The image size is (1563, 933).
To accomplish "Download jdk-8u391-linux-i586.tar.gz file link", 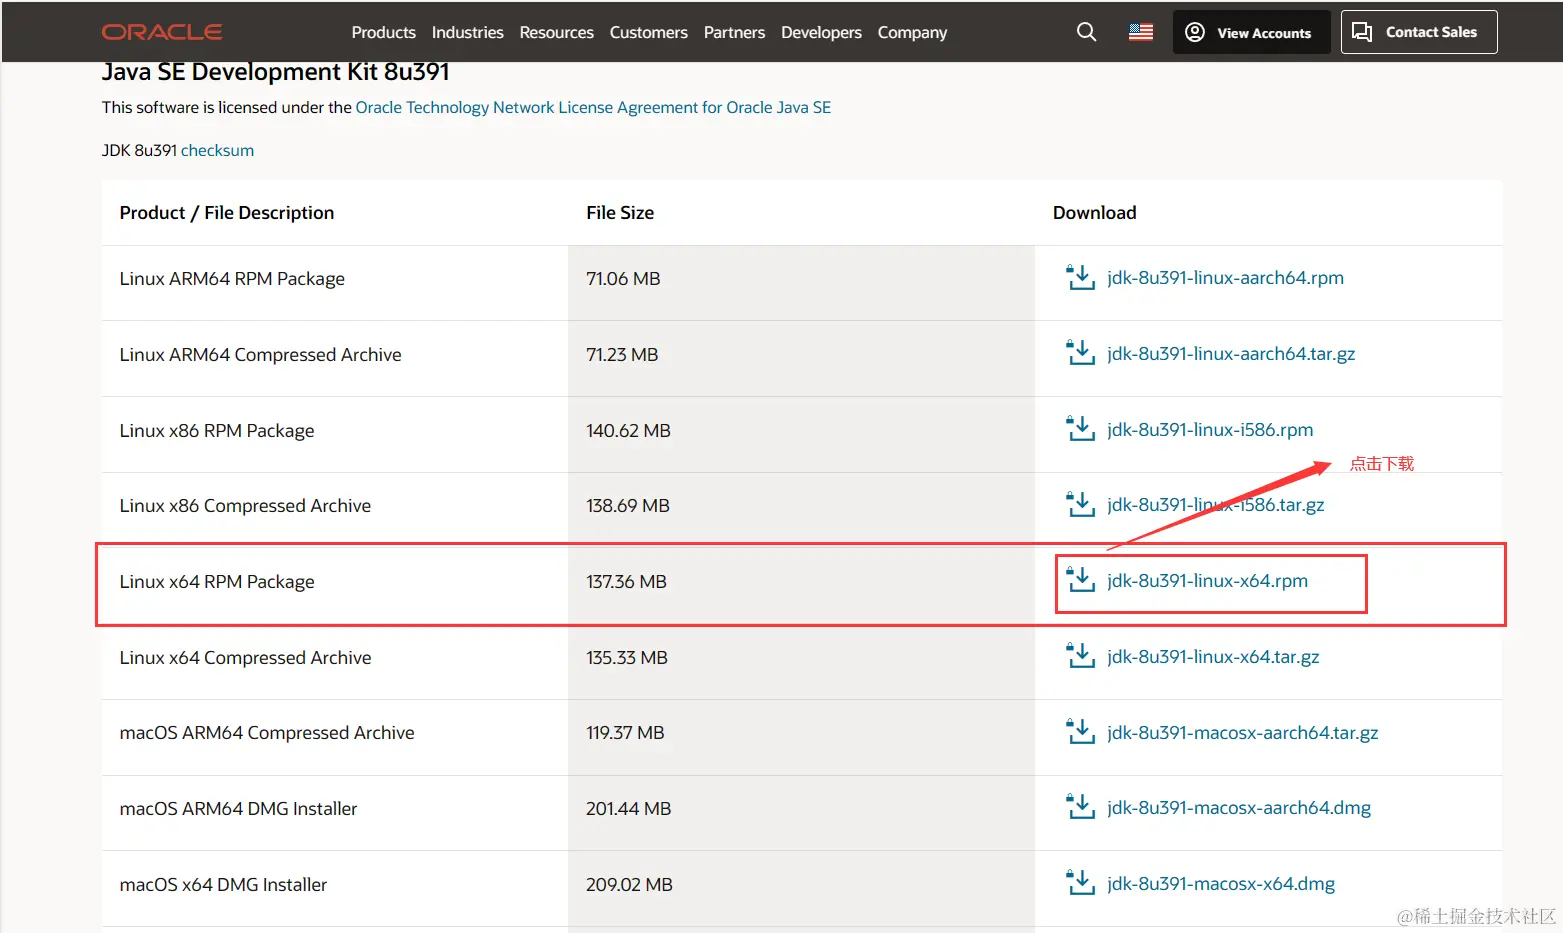I will (x=1215, y=505).
